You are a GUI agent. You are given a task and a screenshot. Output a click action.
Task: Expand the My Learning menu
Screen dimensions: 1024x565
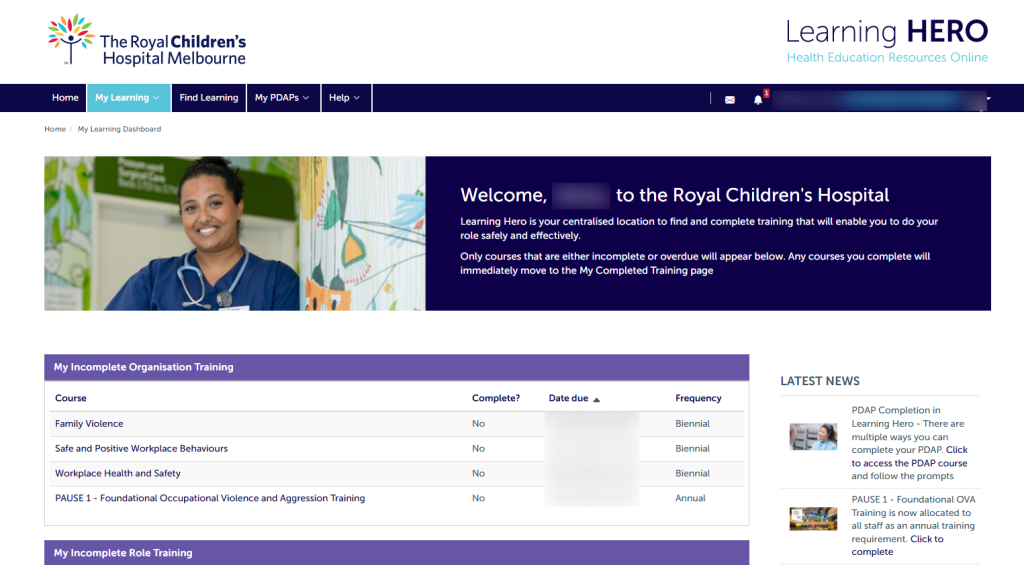click(128, 98)
